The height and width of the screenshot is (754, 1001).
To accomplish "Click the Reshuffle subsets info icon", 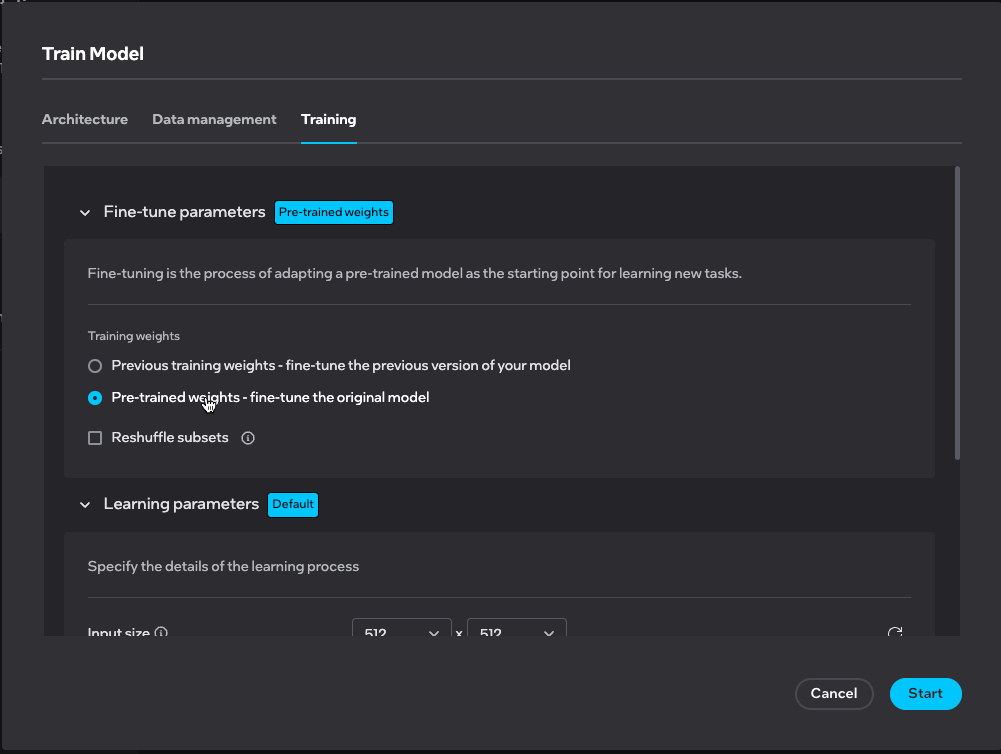I will coord(248,438).
